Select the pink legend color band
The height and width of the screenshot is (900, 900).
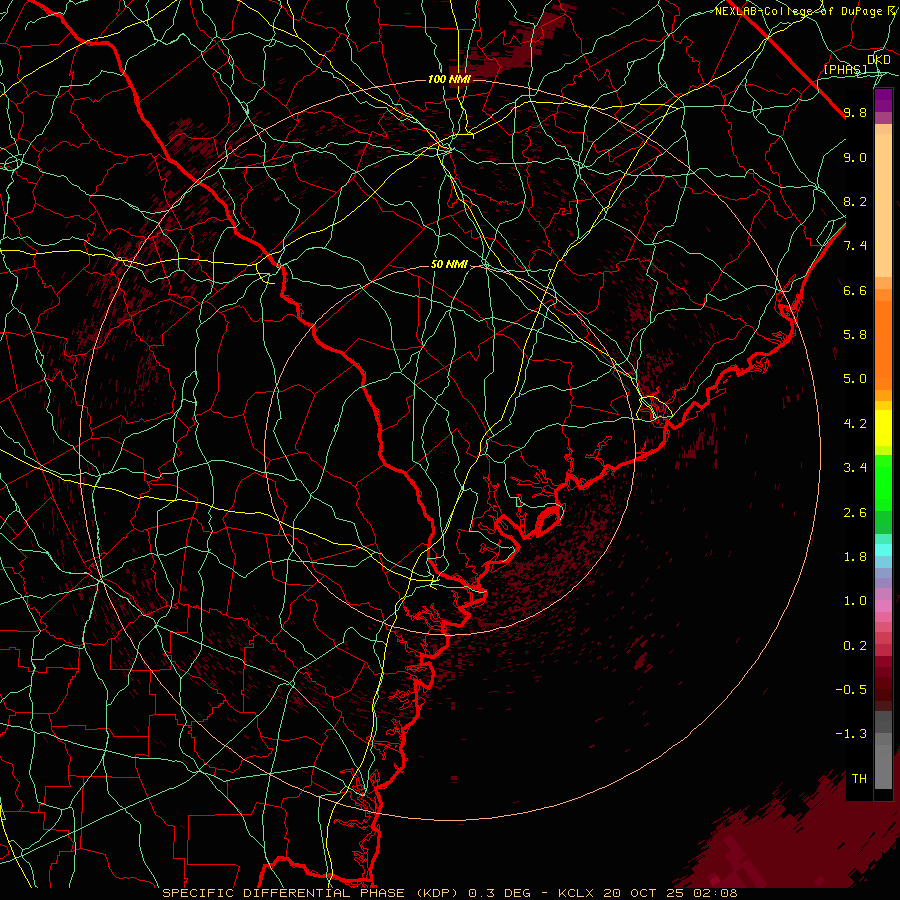click(x=883, y=606)
